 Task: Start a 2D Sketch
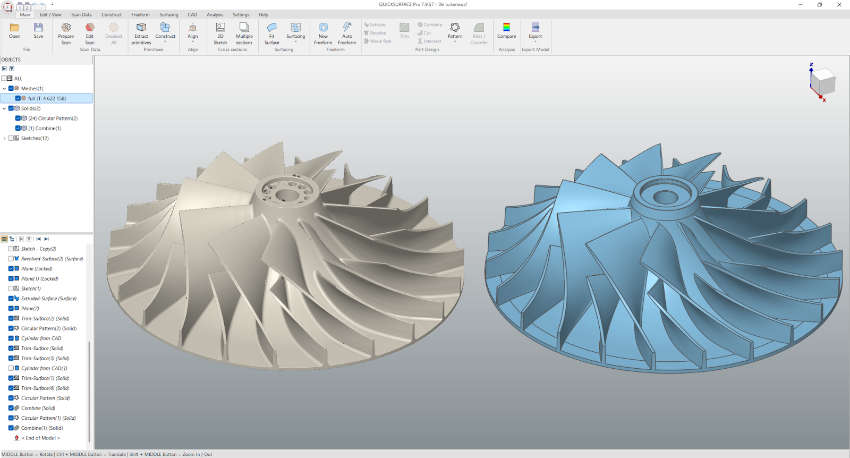(x=220, y=33)
